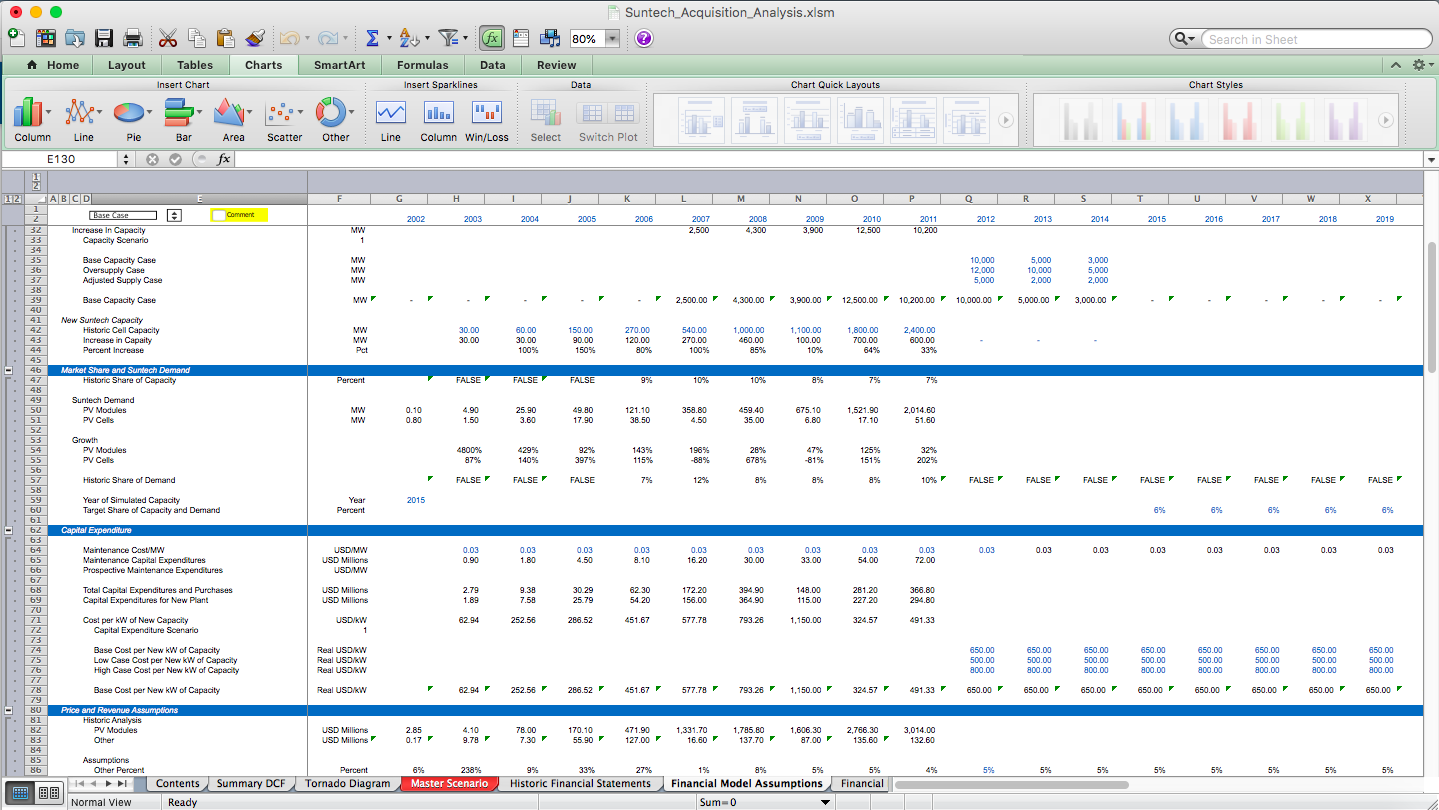Image resolution: width=1439 pixels, height=810 pixels.
Task: Open the zoom percentage dropdown
Action: 611,38
